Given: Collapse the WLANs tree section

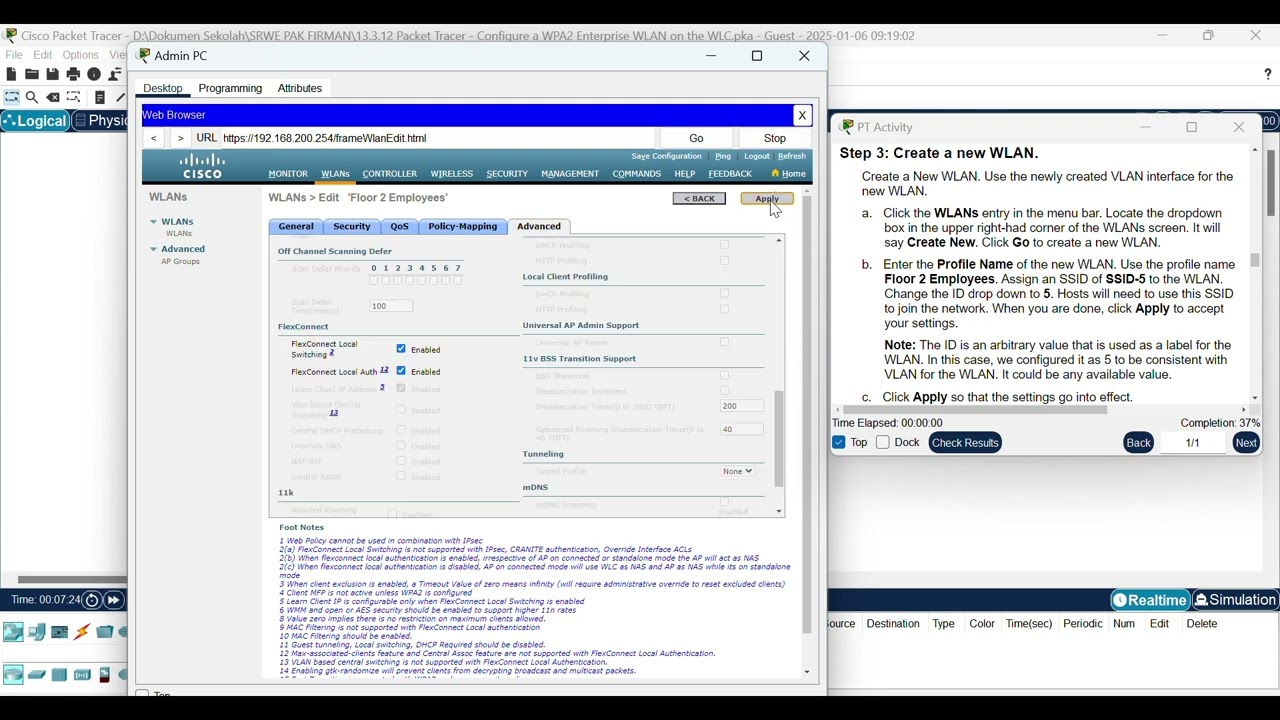Looking at the screenshot, I should pyautogui.click(x=154, y=222).
